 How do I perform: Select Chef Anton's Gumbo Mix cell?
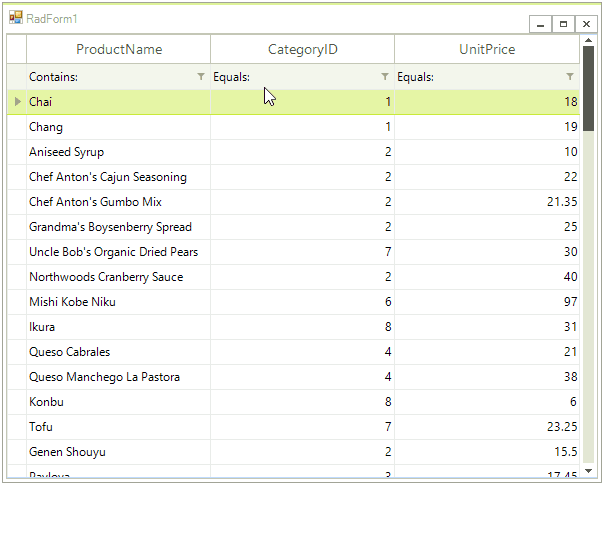[x=118, y=202]
